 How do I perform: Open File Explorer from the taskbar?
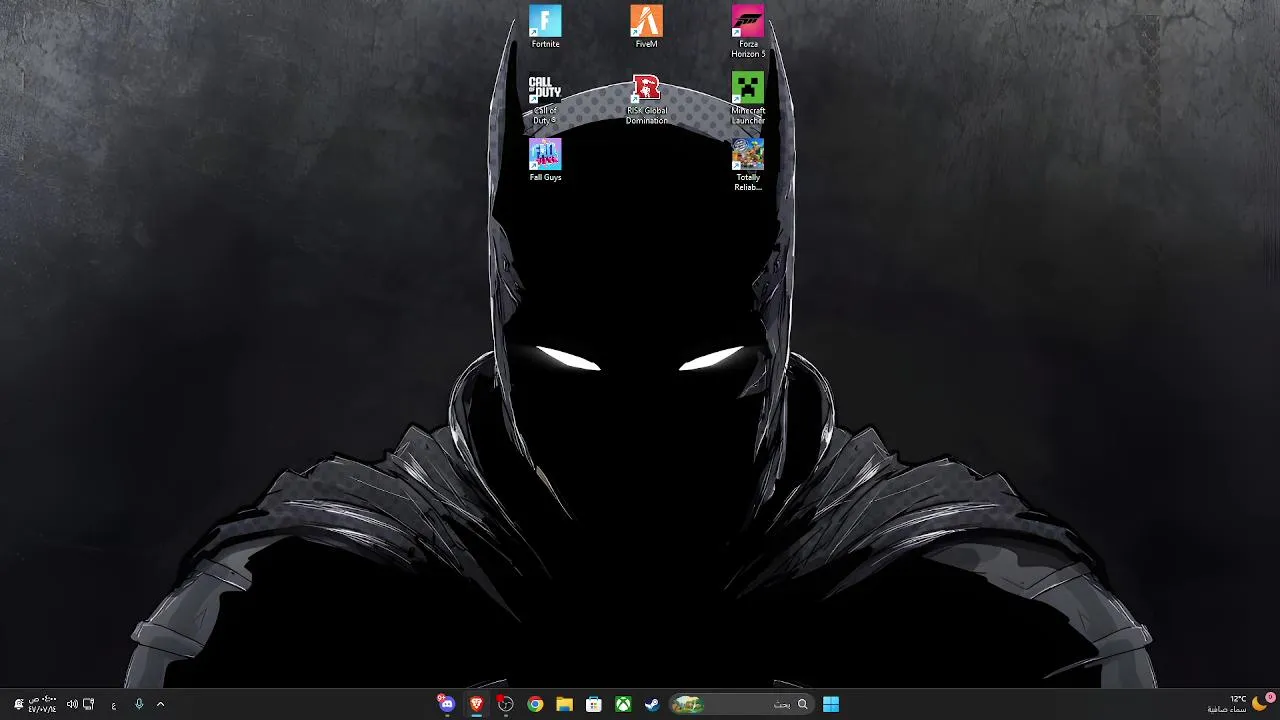[564, 704]
